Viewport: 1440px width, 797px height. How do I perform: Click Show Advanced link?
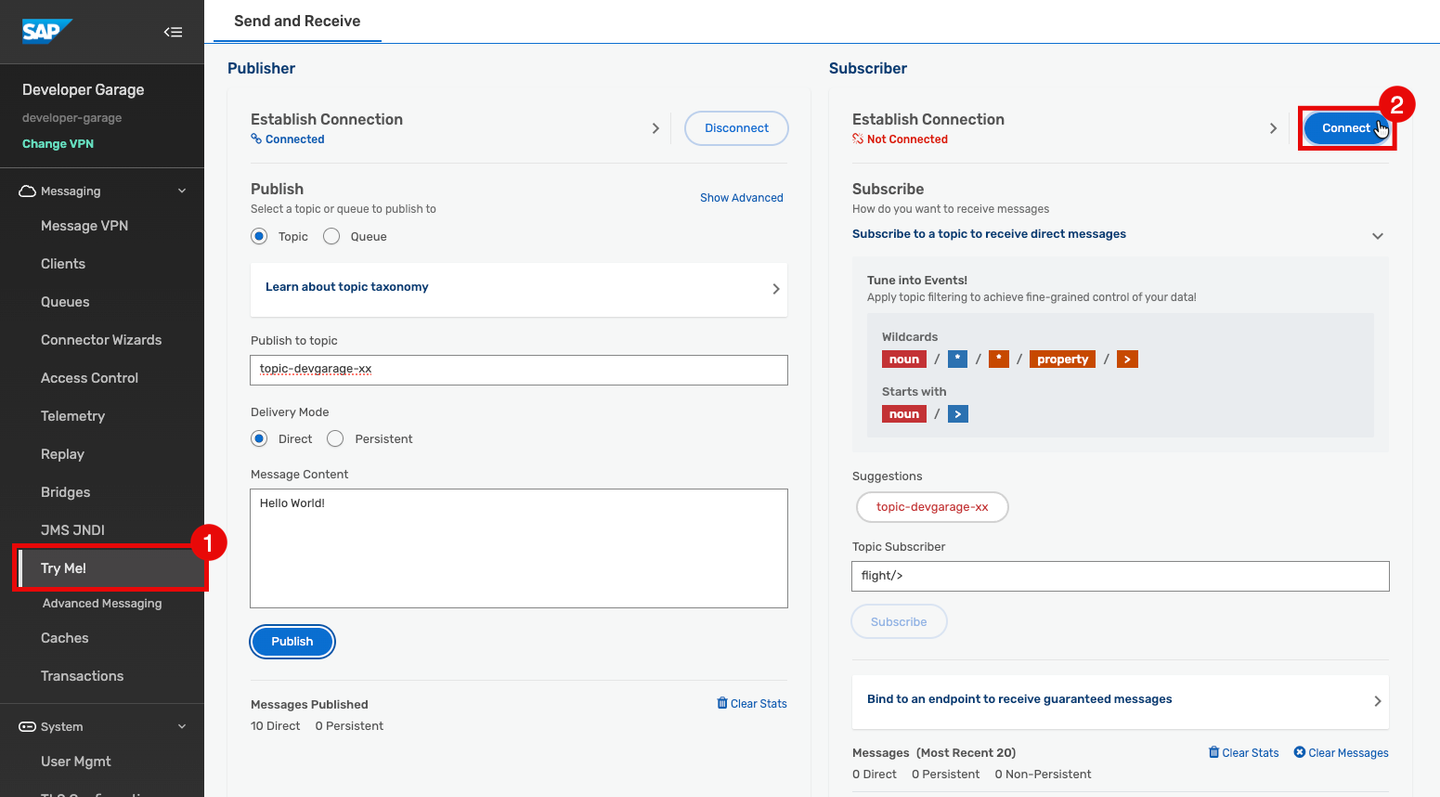pyautogui.click(x=742, y=198)
